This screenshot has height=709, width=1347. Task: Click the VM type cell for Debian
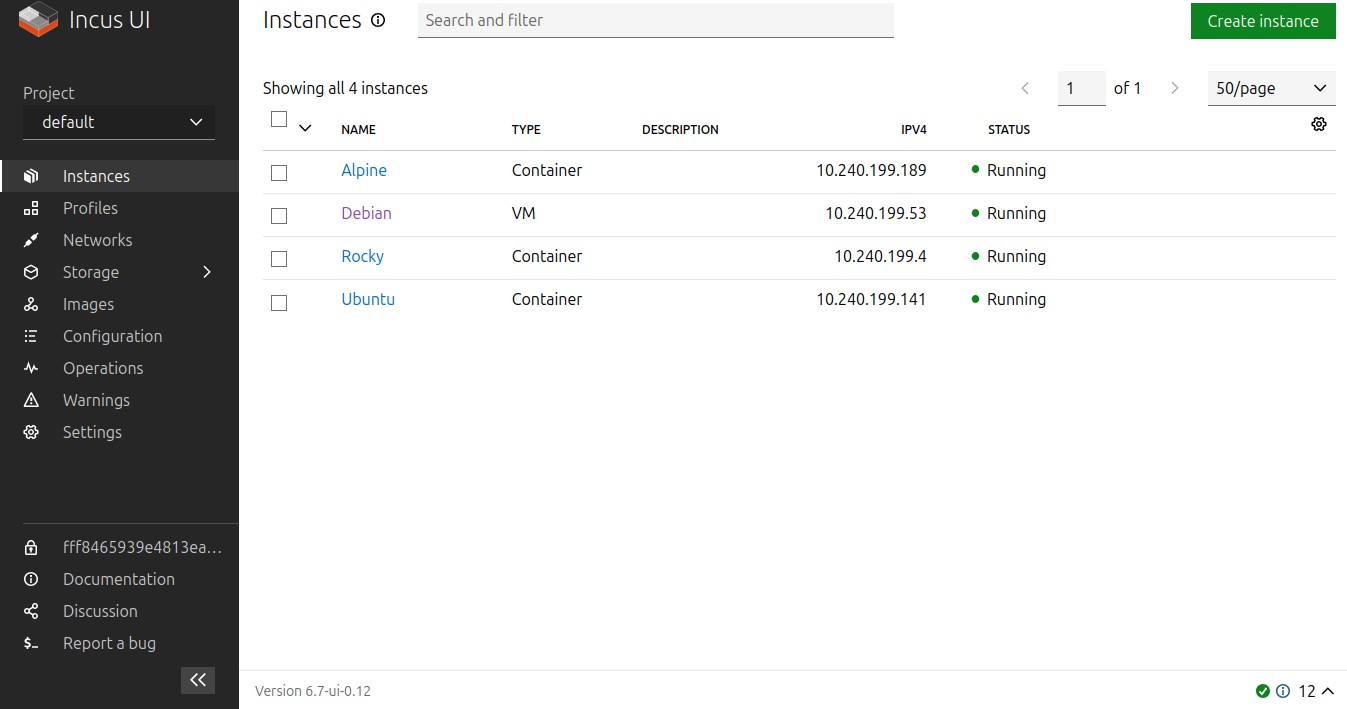coord(523,213)
